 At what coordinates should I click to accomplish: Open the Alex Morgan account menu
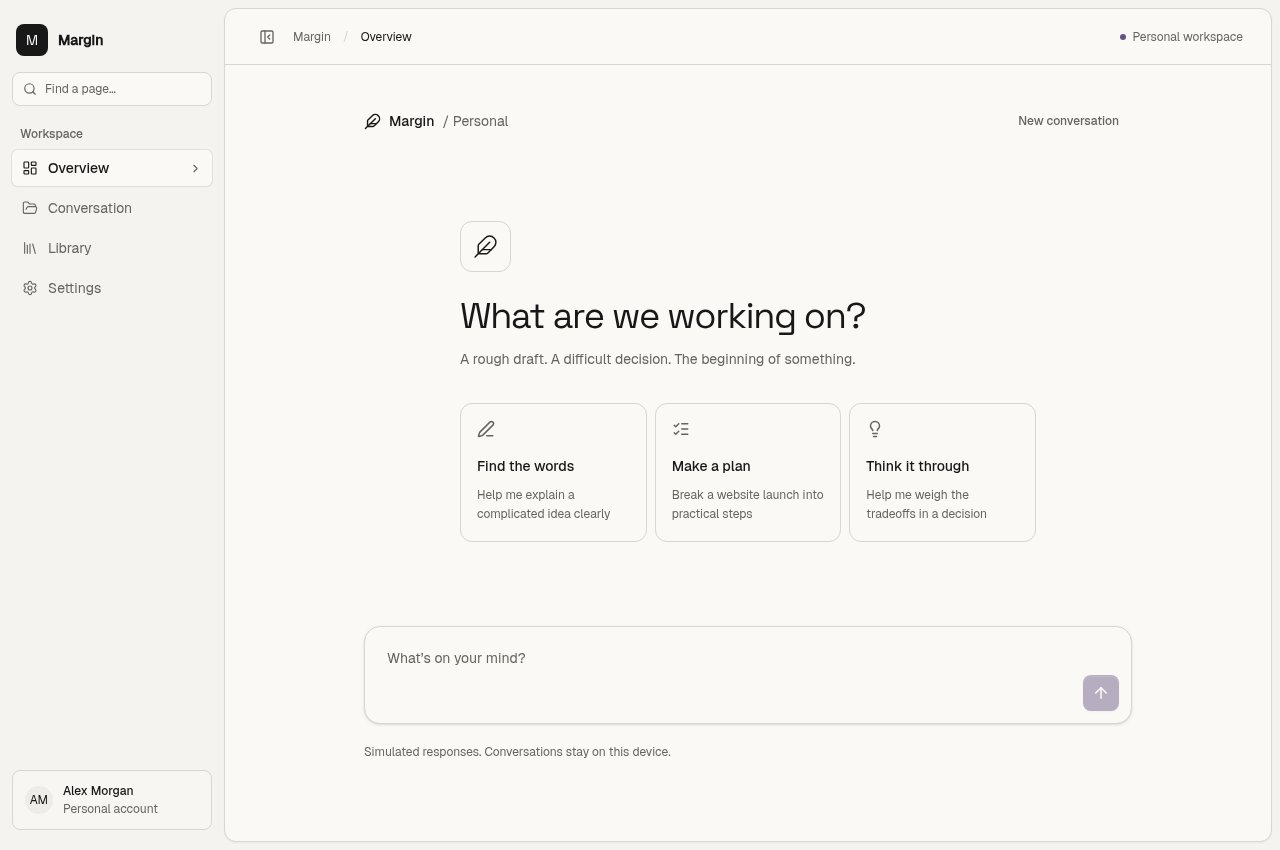[112, 800]
